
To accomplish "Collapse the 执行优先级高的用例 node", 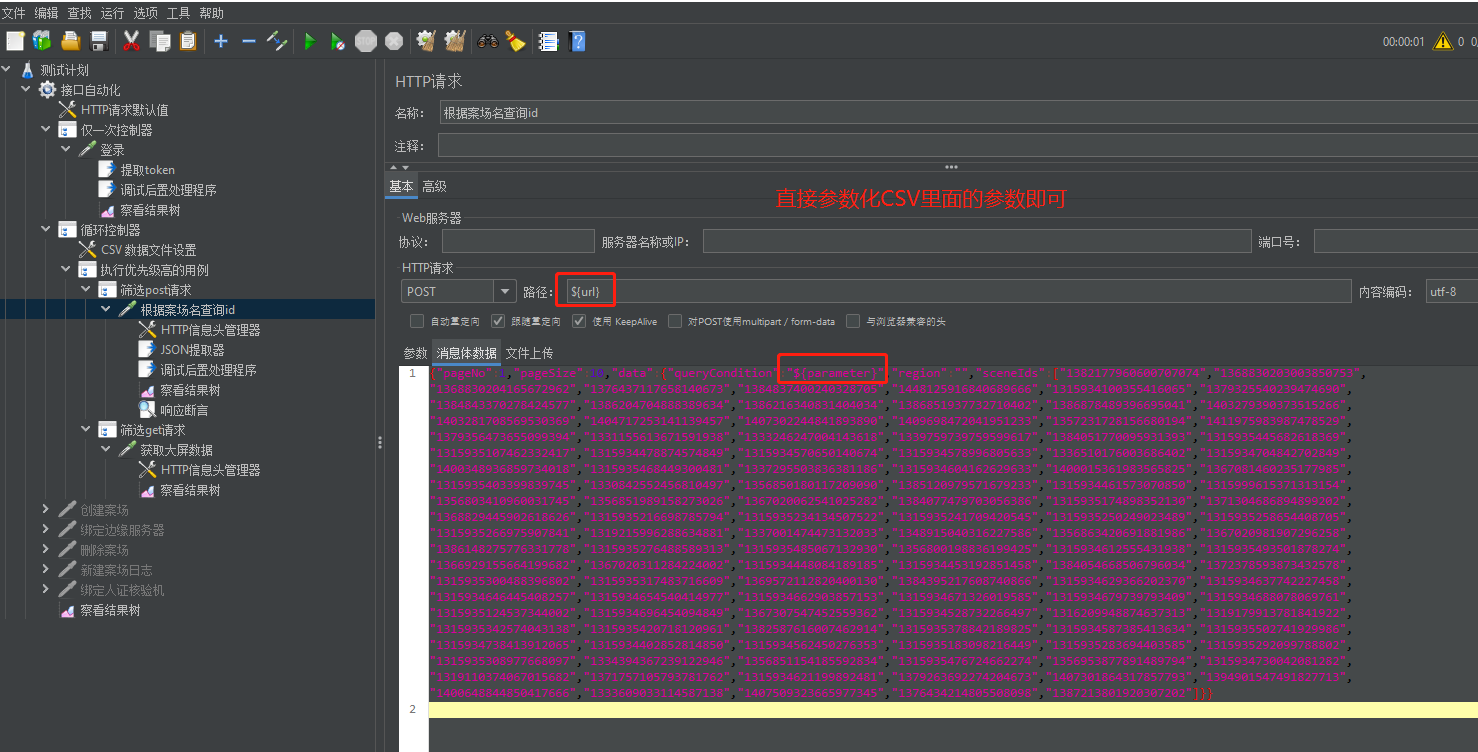I will pyautogui.click(x=66, y=270).
